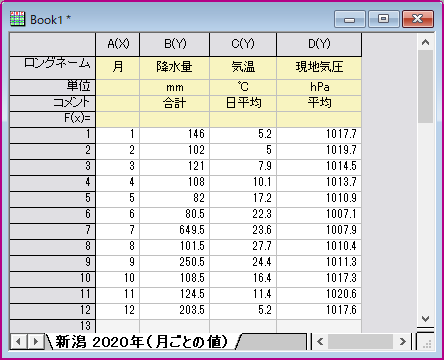Image resolution: width=444 pixels, height=360 pixels.
Task: Click the 単位 row label
Action: [x=53, y=87]
